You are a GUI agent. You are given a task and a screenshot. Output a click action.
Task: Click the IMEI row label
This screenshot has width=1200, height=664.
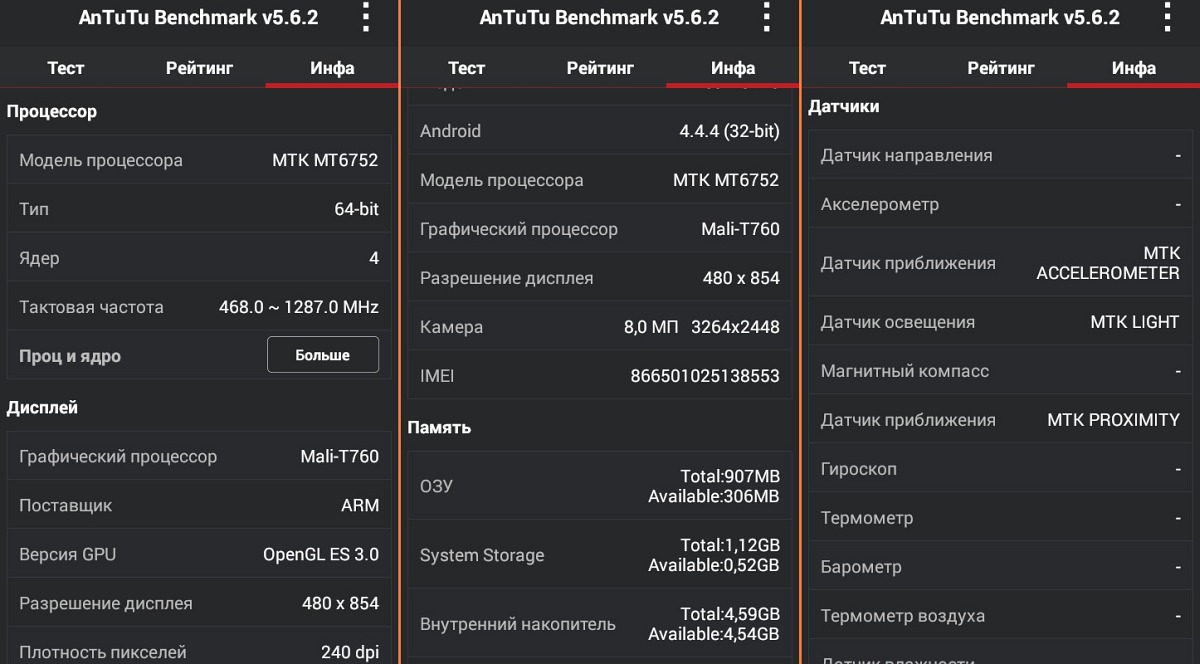(x=437, y=376)
